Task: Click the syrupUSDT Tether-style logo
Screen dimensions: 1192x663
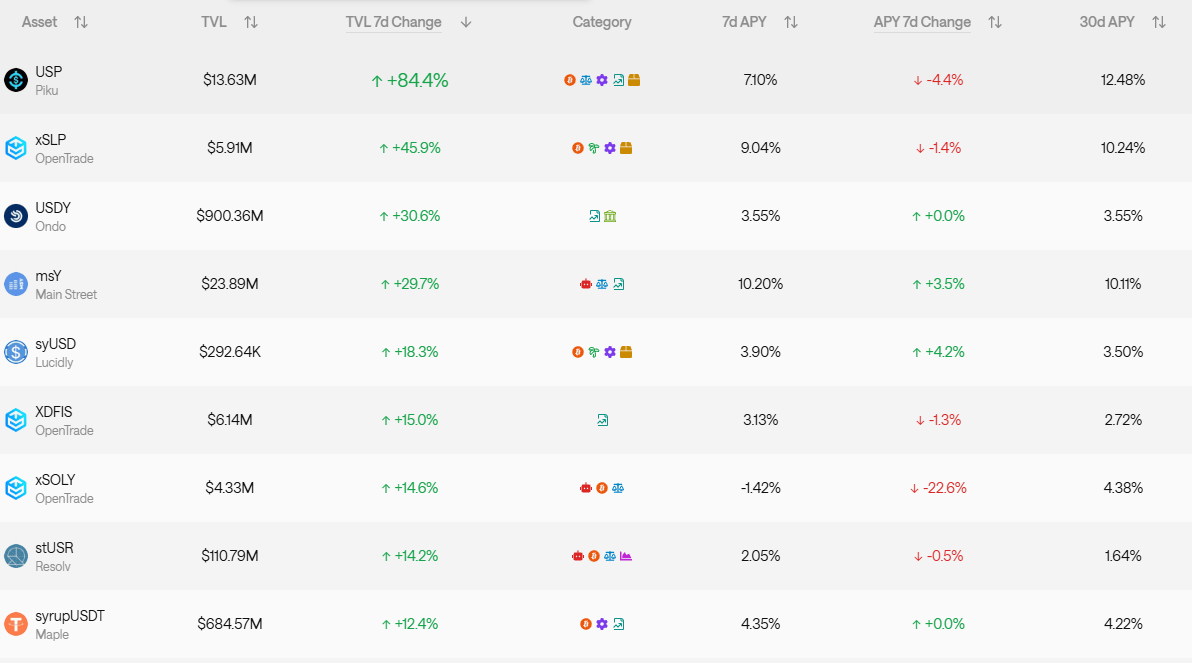Action: coord(16,624)
